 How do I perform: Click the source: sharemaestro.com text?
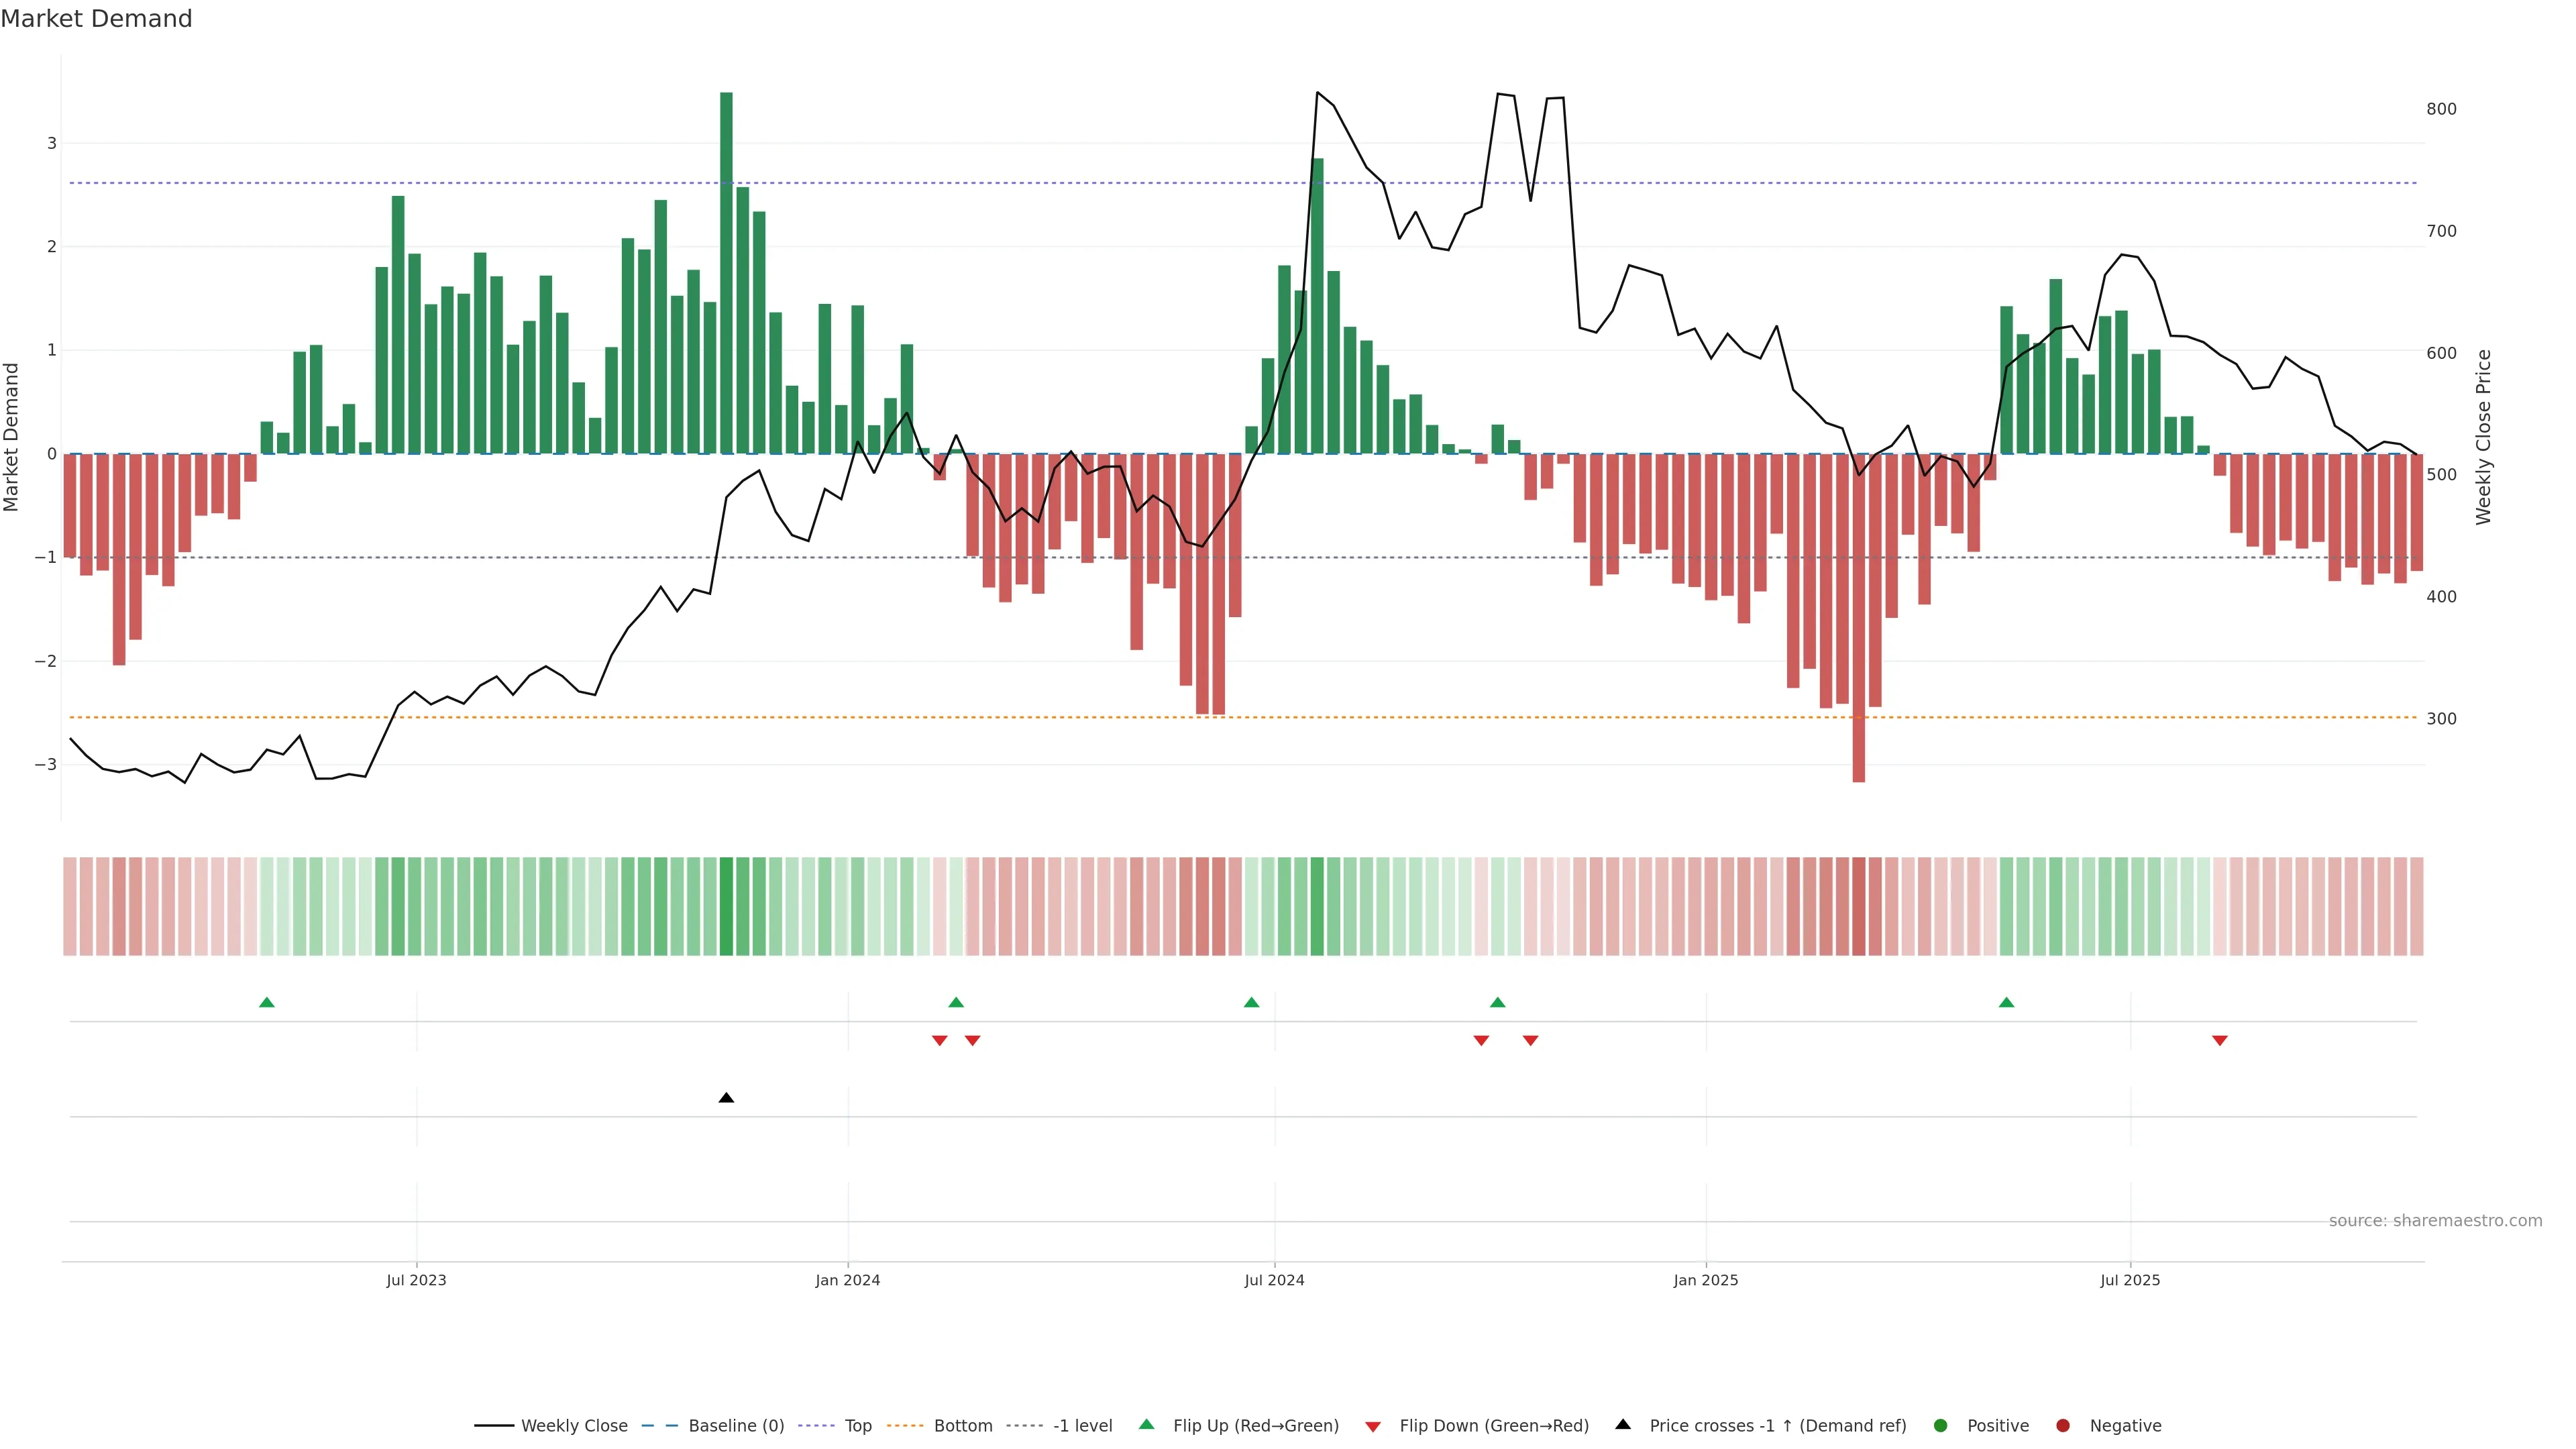coord(2435,1220)
